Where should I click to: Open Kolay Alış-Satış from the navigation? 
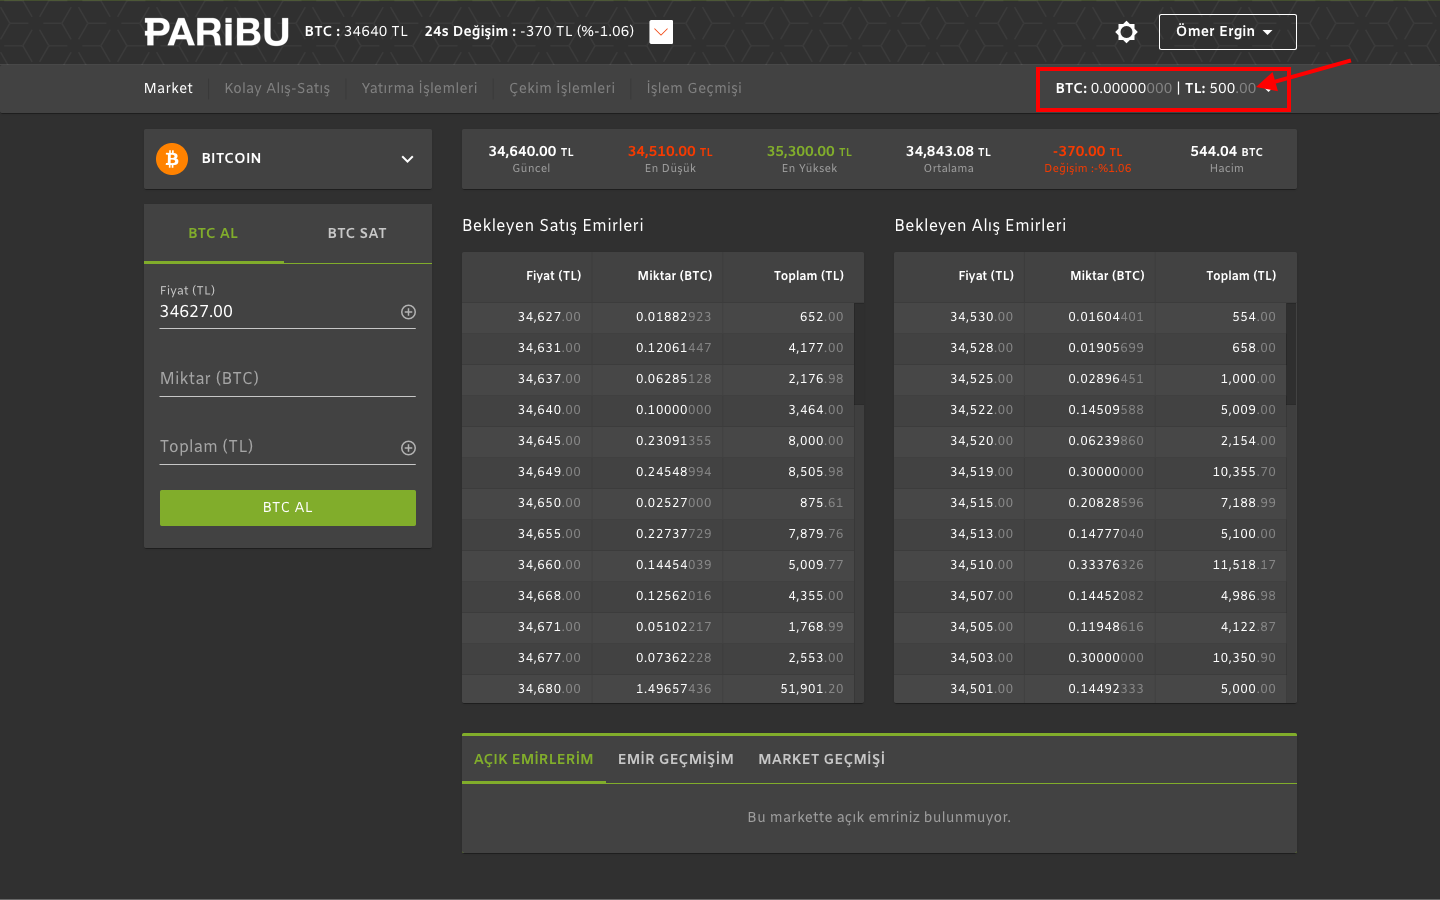(x=277, y=88)
